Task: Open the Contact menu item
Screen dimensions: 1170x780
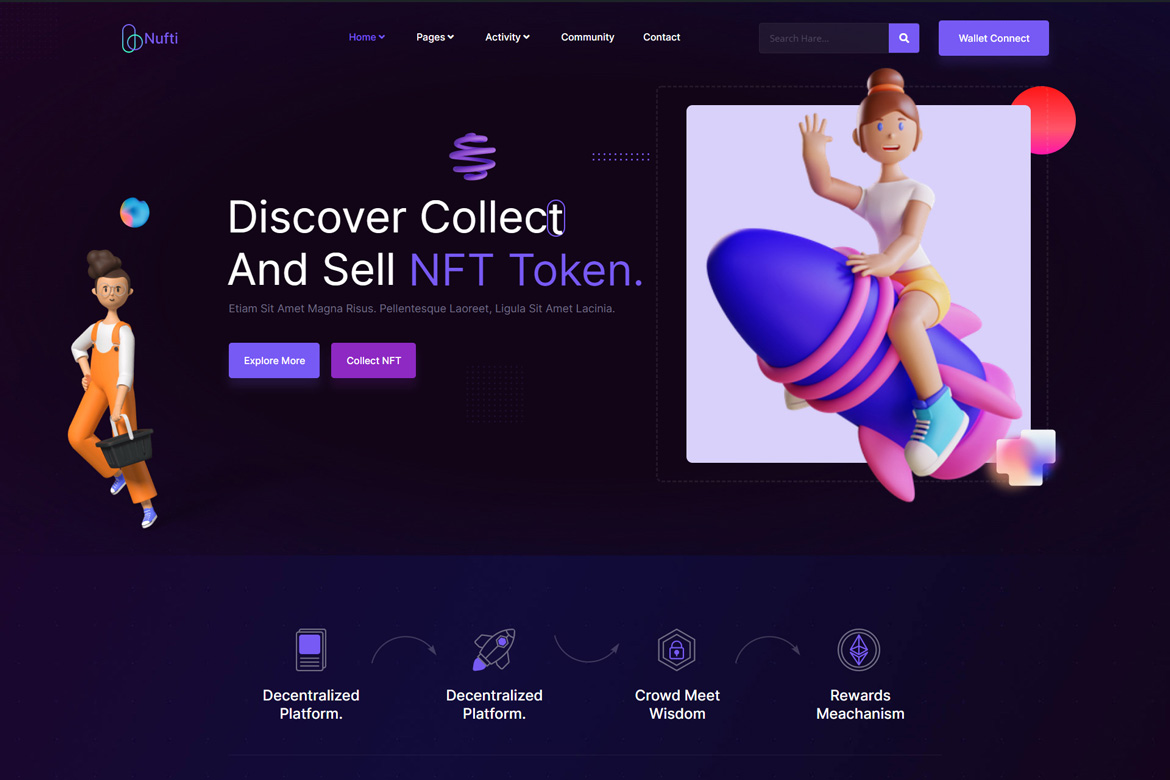Action: [x=661, y=37]
